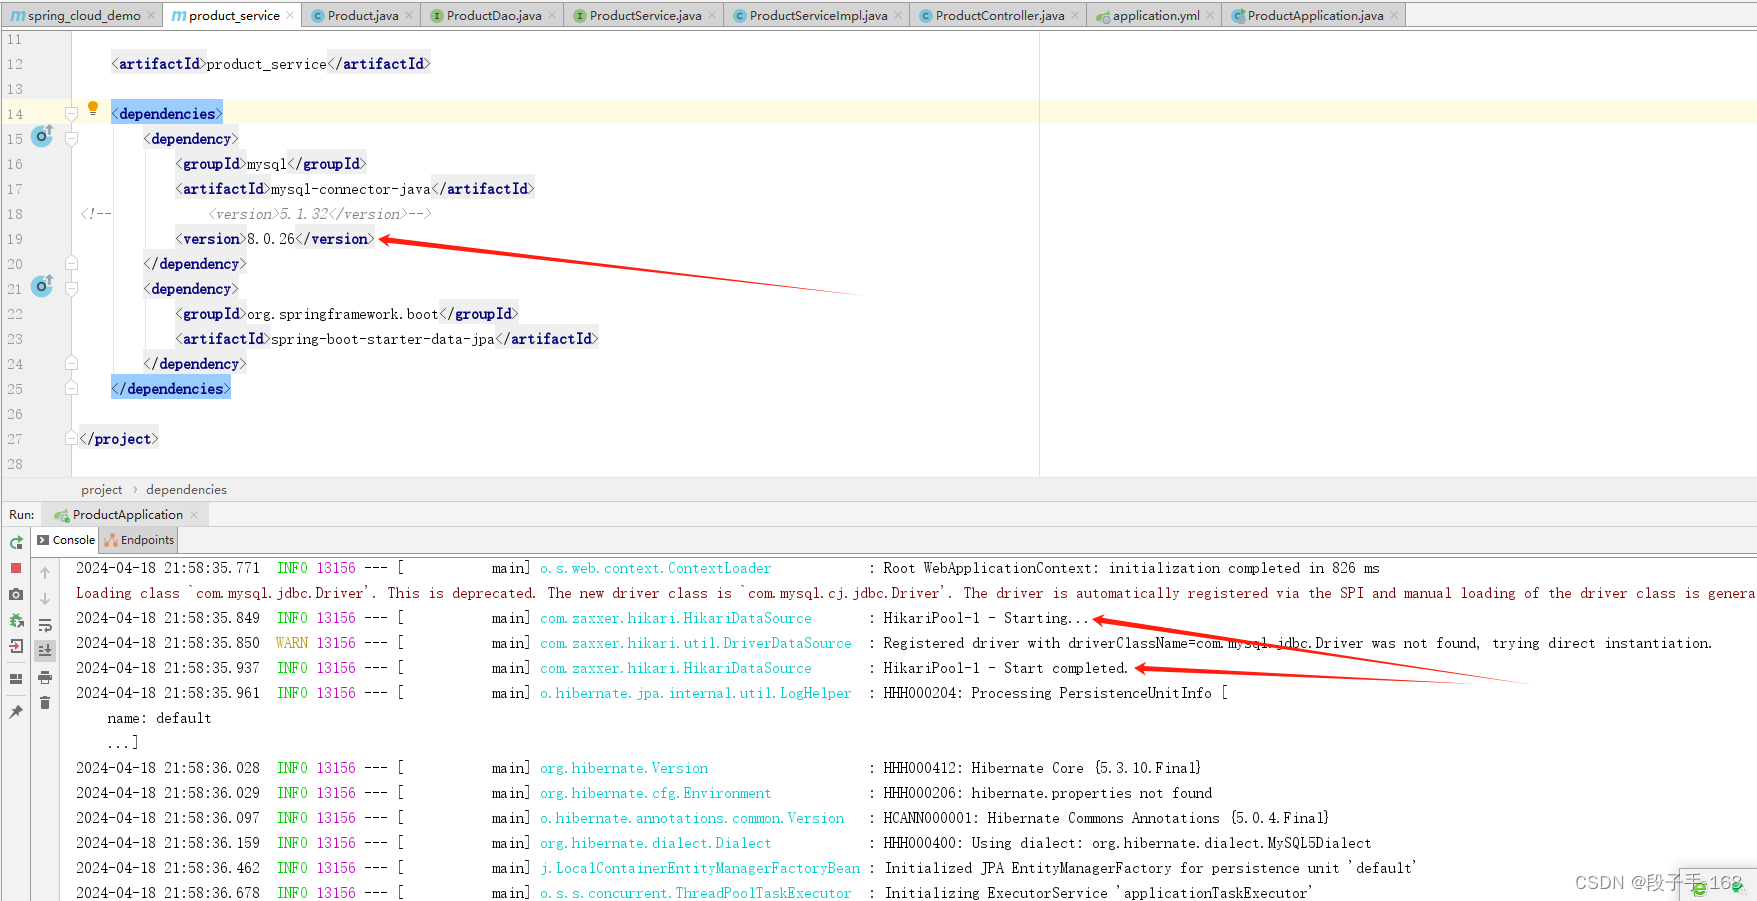Screen dimensions: 1757x901
Task: Open the o.s.web.context.ContextLoader log link
Action: click(656, 568)
